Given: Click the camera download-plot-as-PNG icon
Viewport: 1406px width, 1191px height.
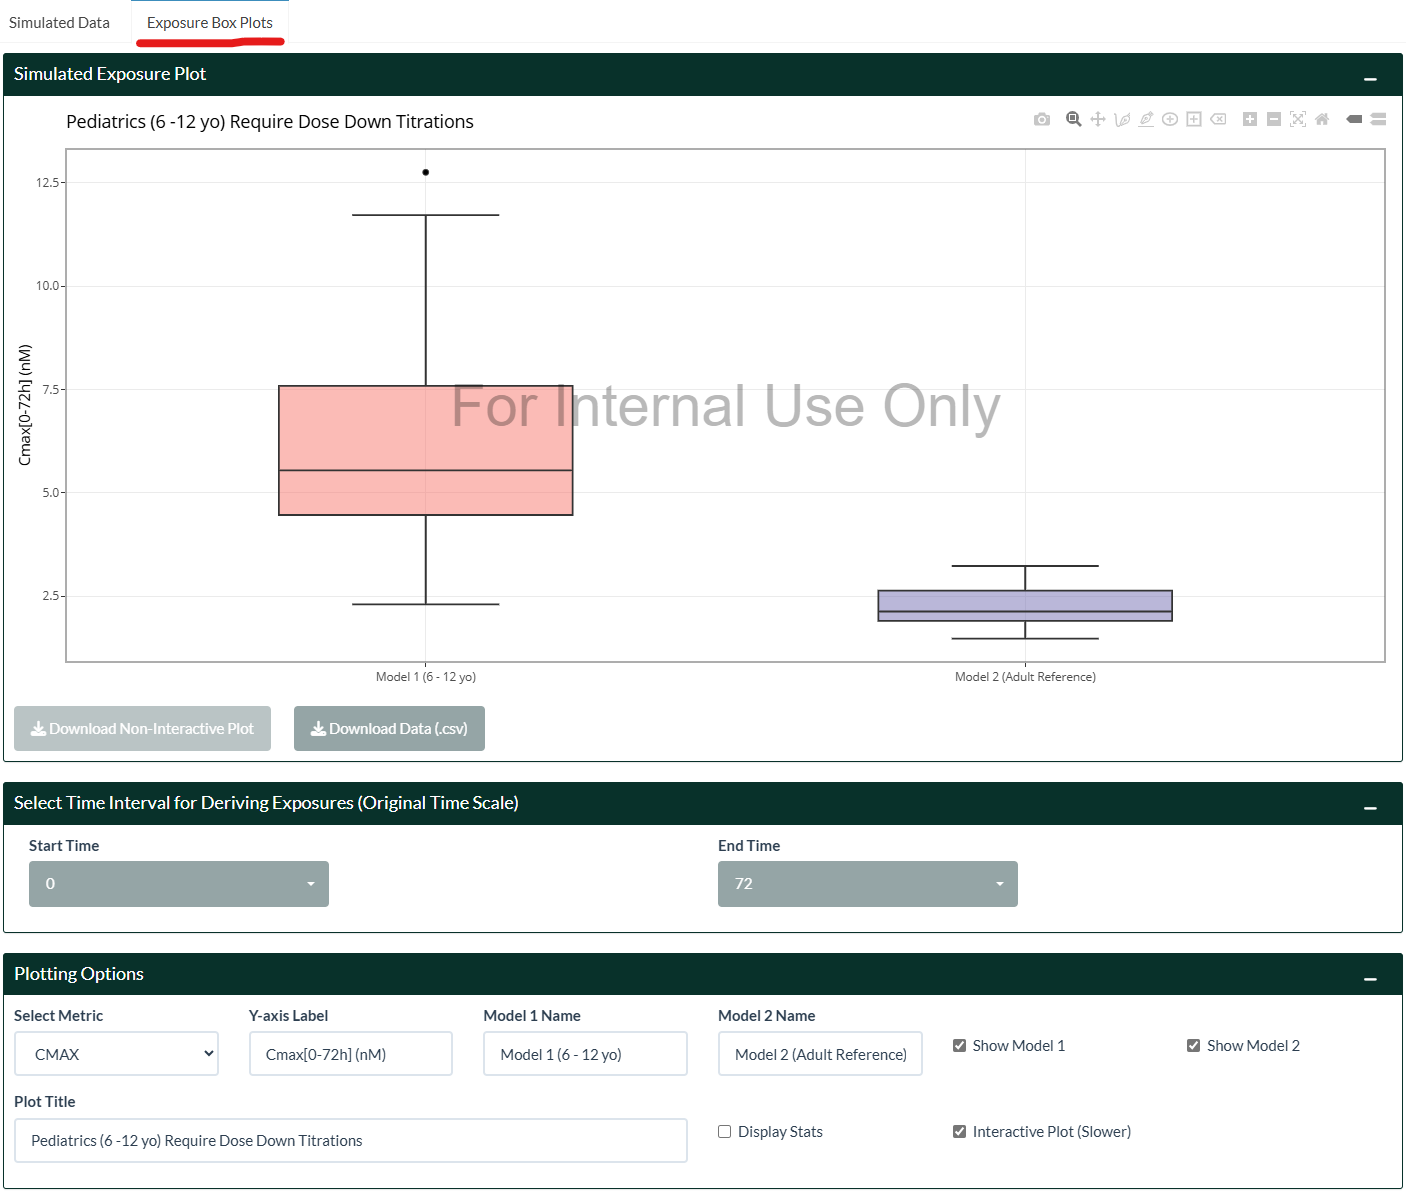Looking at the screenshot, I should tap(1042, 119).
